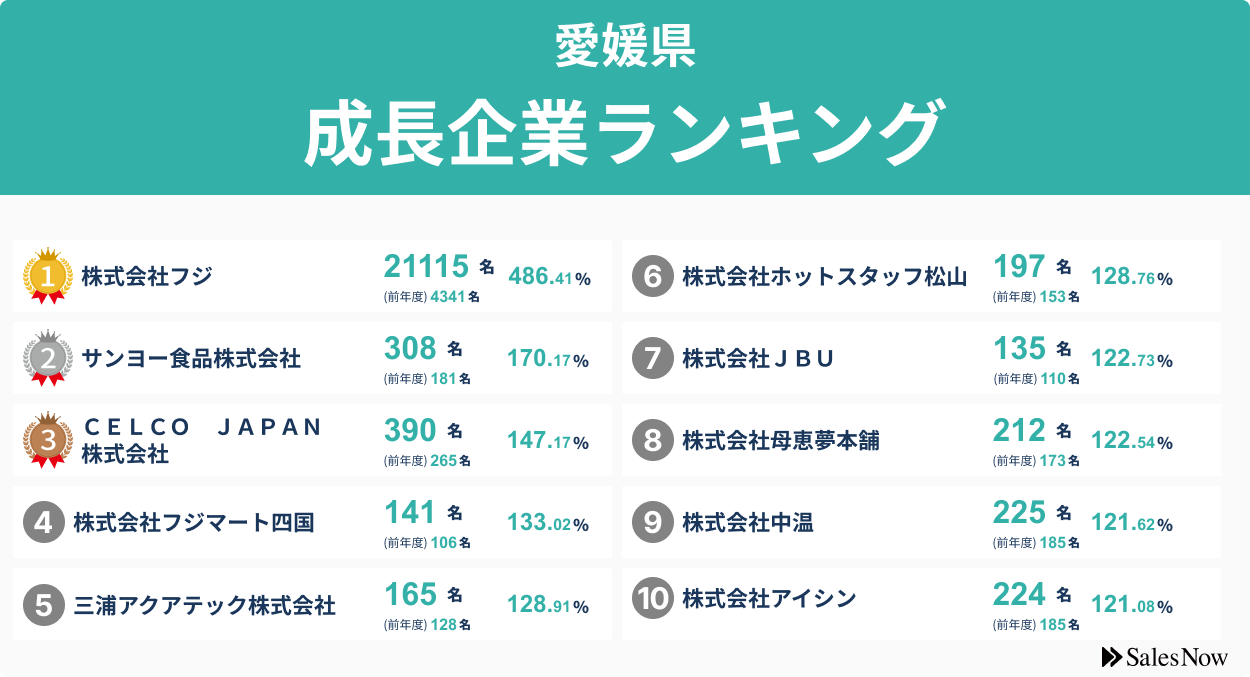Click the gray number 7 rank badge
Viewport: 1250px width, 677px height.
click(652, 358)
